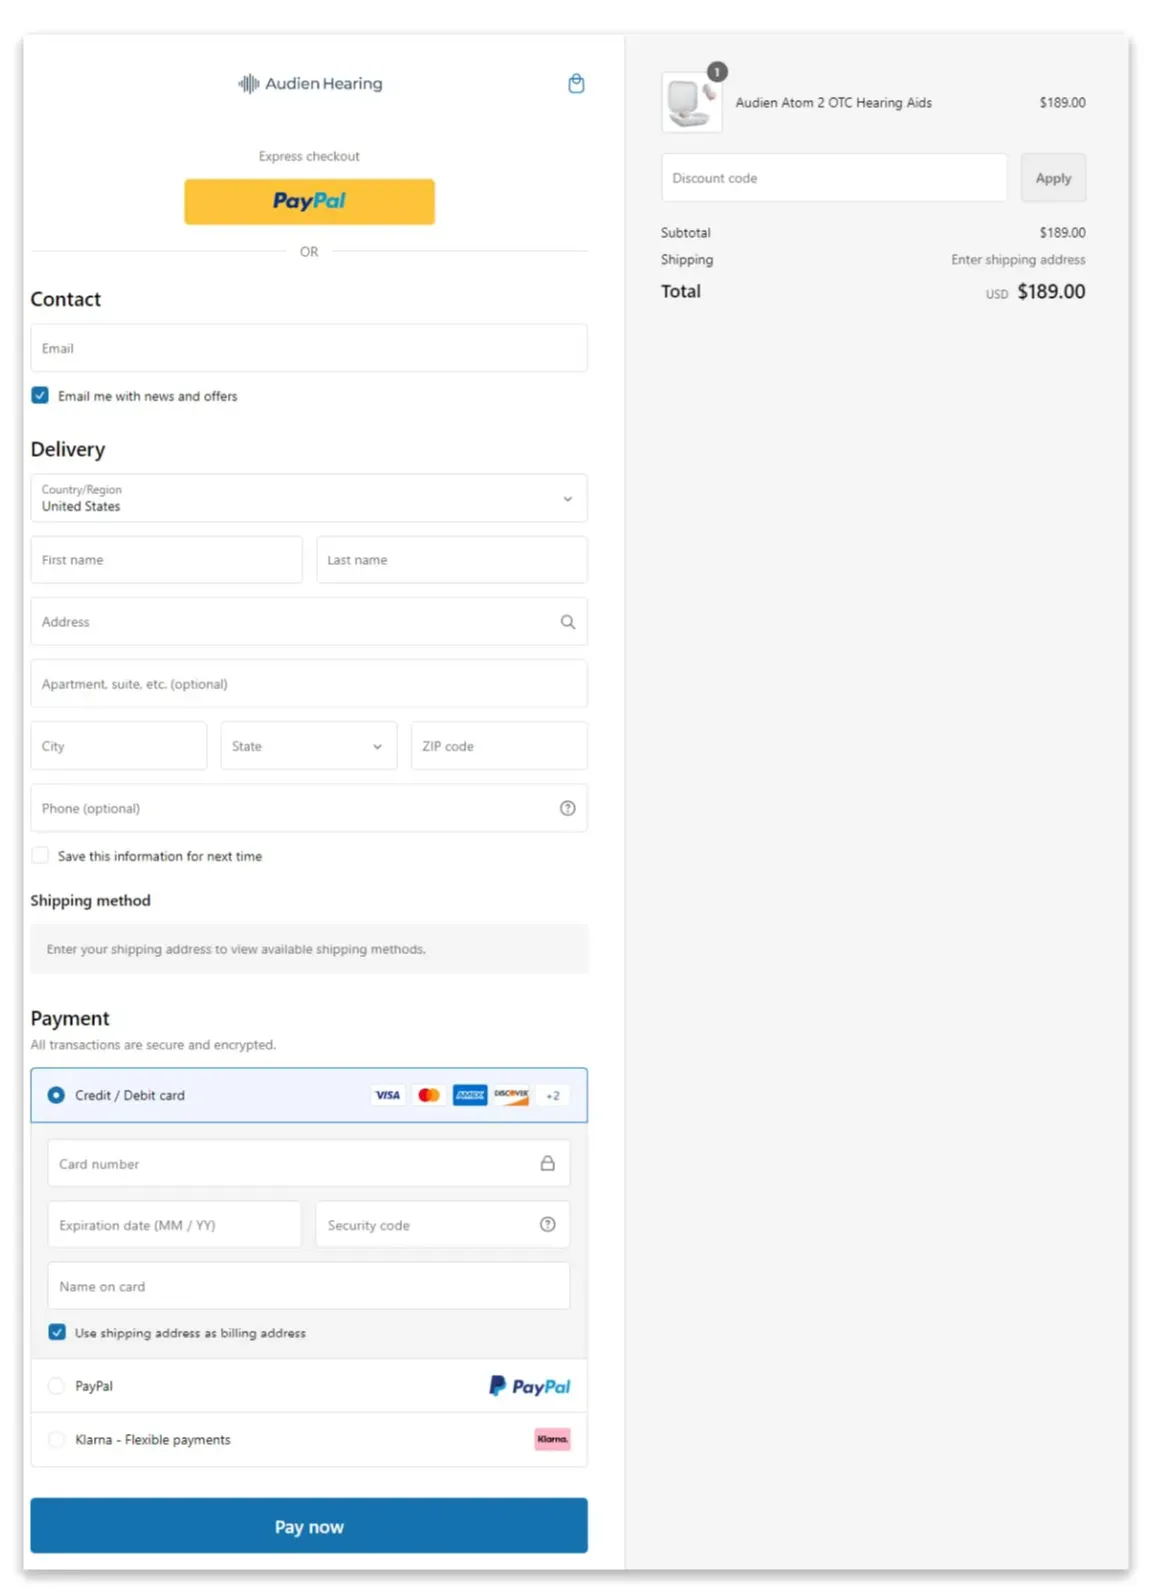Open the shopping bag cart icon
1154x1594 pixels.
[576, 83]
